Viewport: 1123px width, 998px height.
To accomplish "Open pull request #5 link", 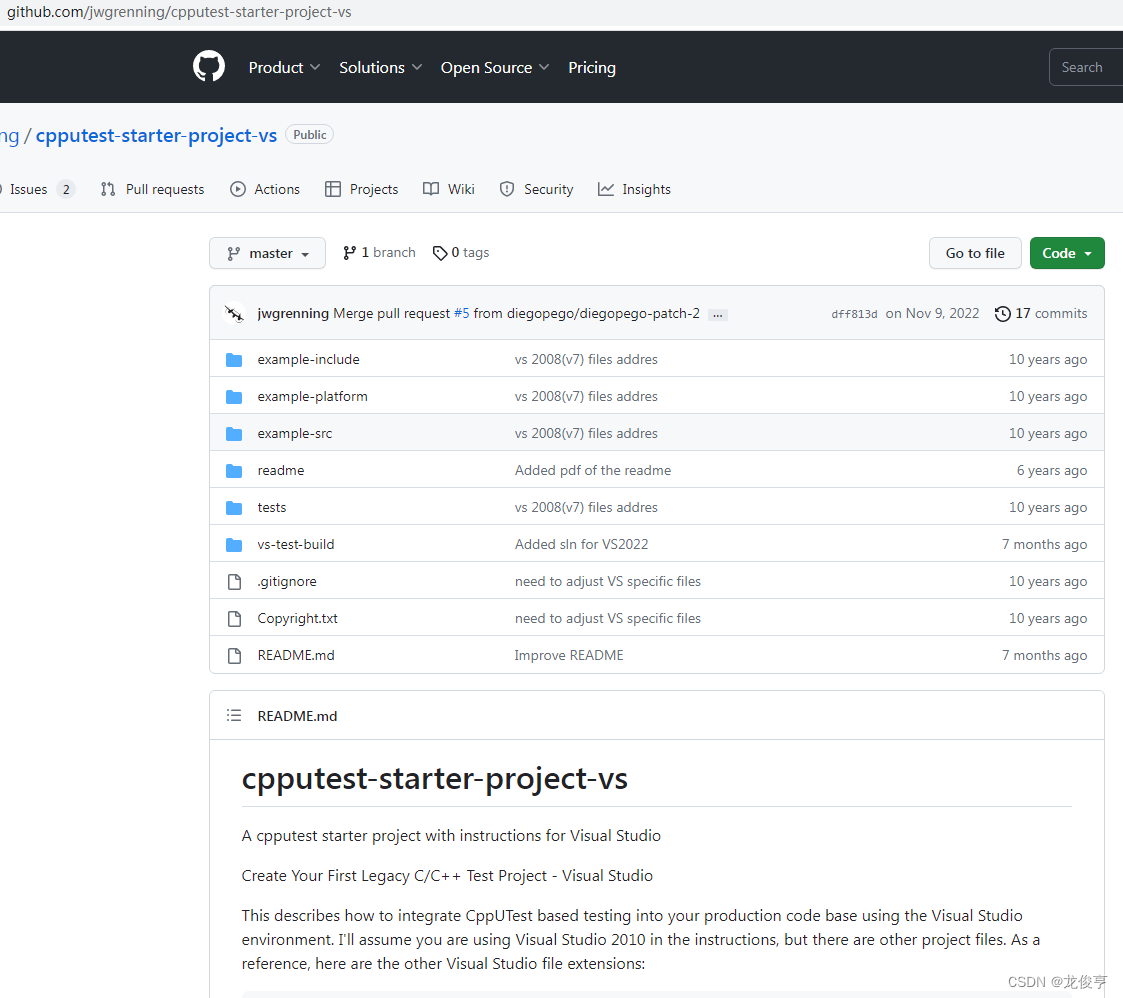I will (462, 313).
